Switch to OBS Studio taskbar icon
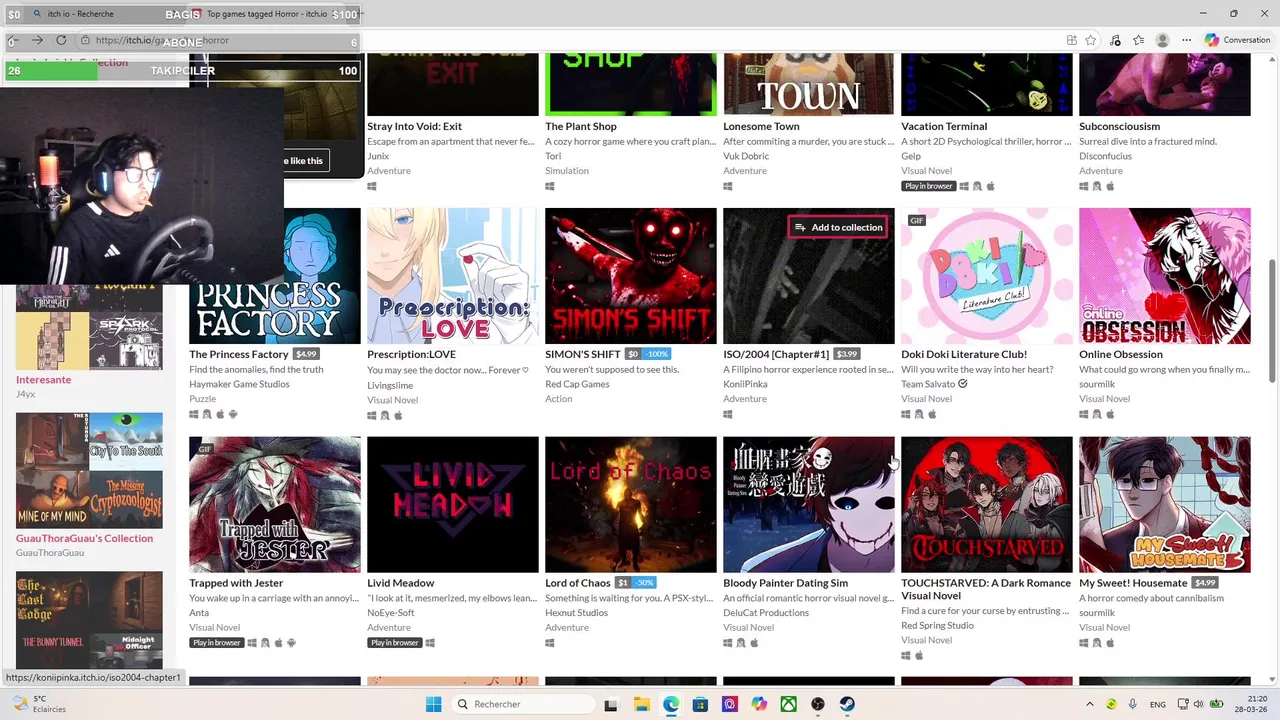The width and height of the screenshot is (1280, 720). point(818,704)
